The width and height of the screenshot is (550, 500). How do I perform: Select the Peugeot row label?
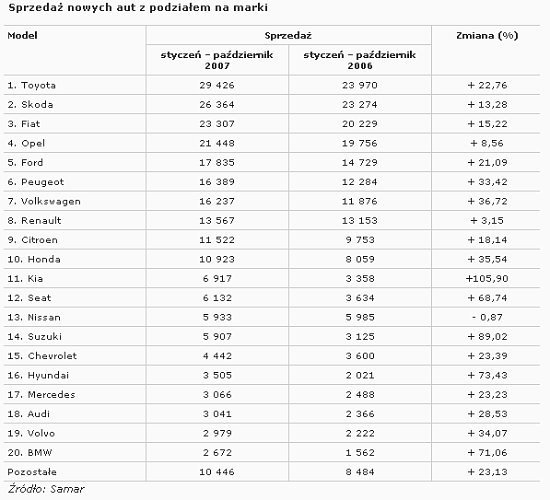click(36, 182)
